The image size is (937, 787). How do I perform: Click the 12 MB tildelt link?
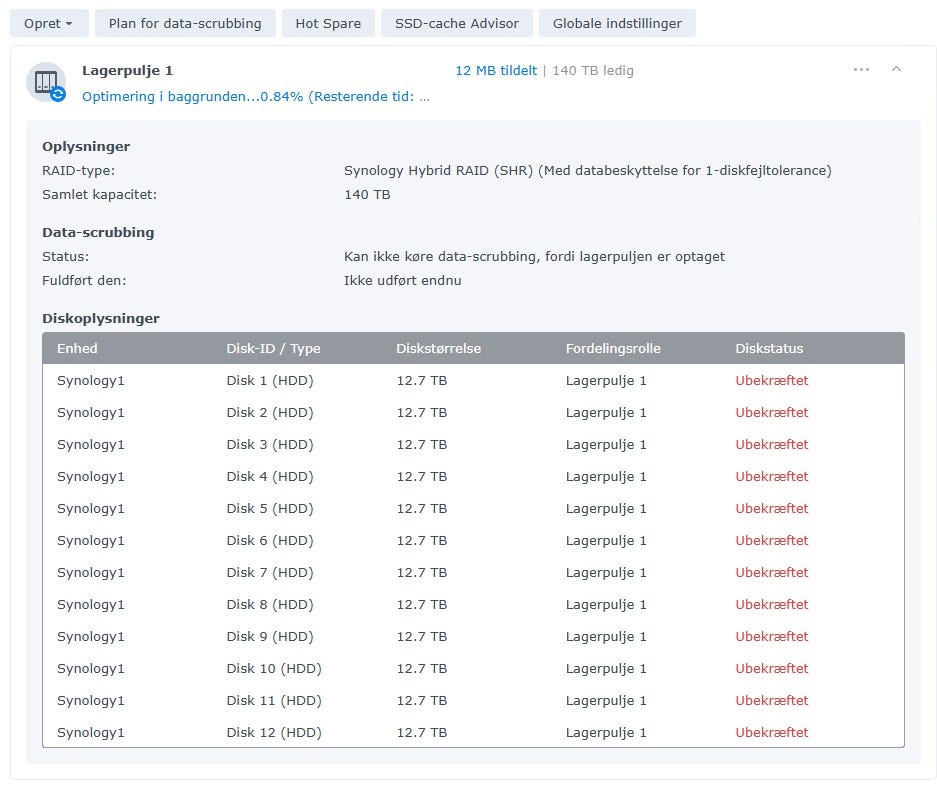(x=495, y=71)
